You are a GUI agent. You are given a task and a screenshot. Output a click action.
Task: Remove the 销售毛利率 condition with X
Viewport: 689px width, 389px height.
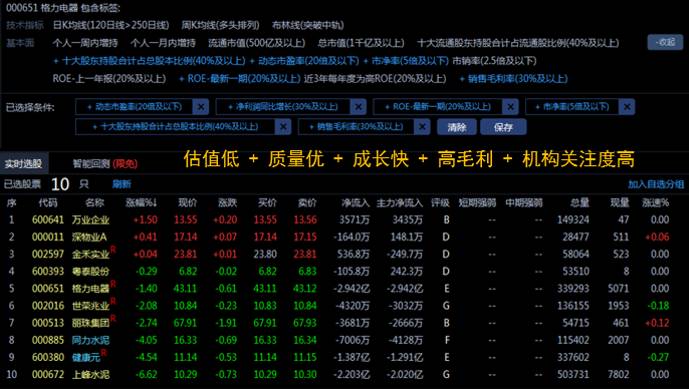point(422,127)
